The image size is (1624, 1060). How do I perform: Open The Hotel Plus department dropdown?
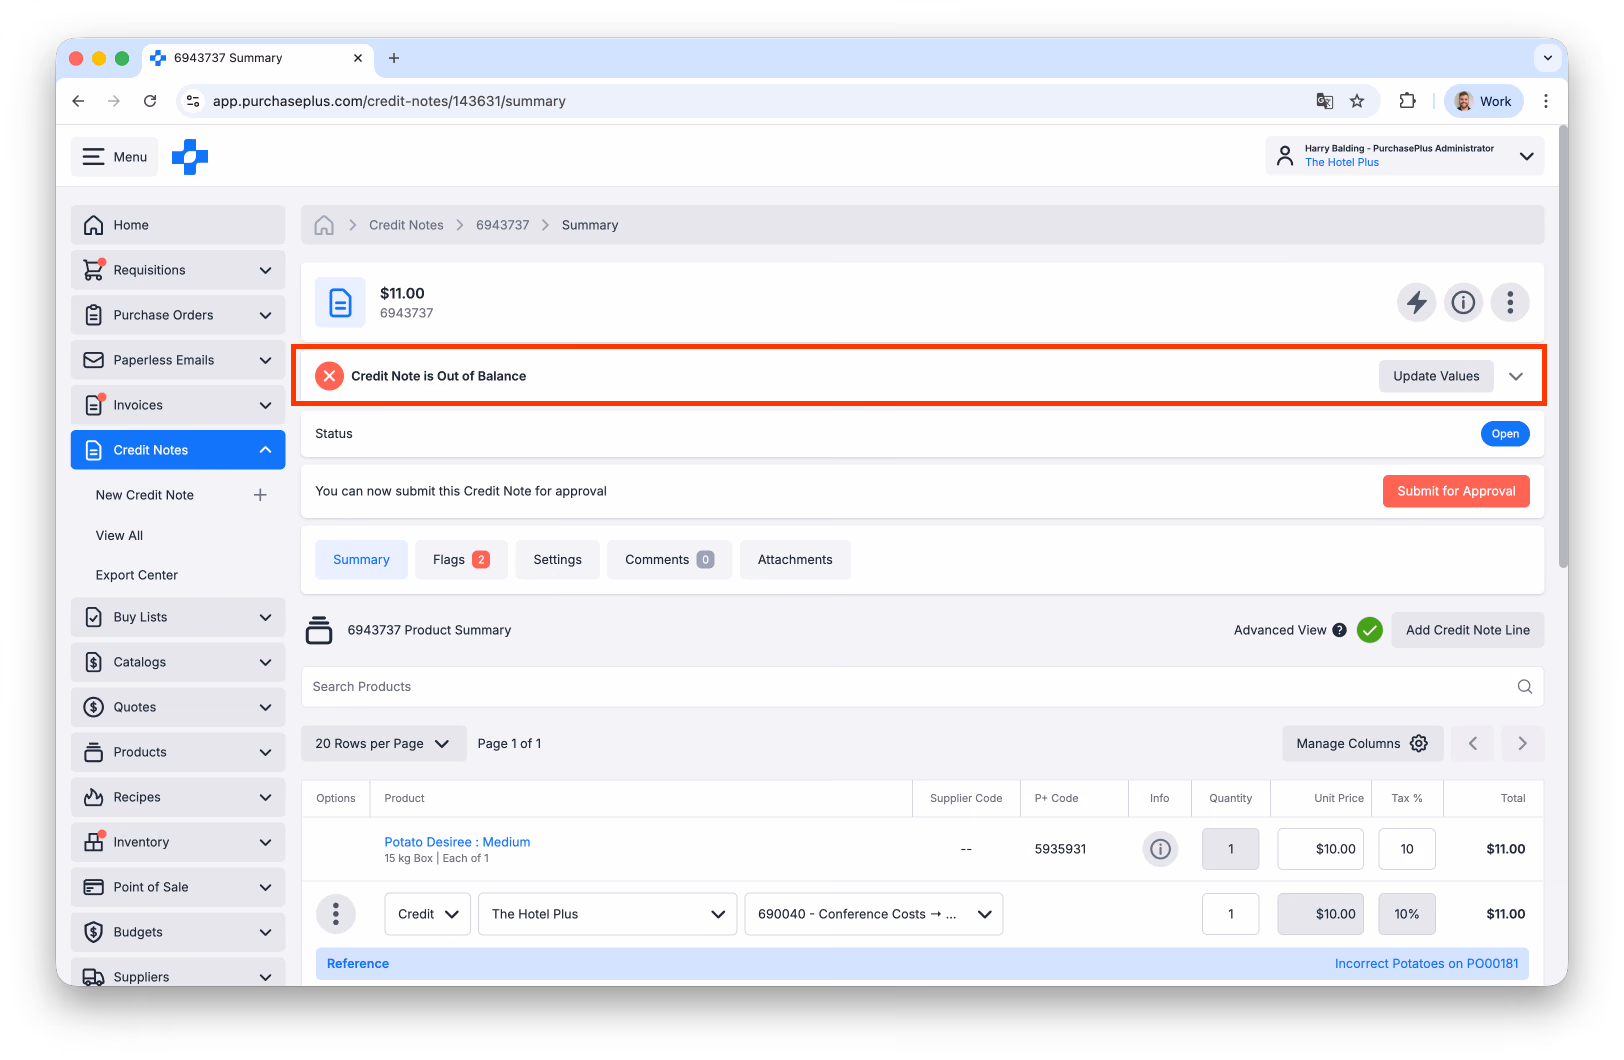point(608,914)
